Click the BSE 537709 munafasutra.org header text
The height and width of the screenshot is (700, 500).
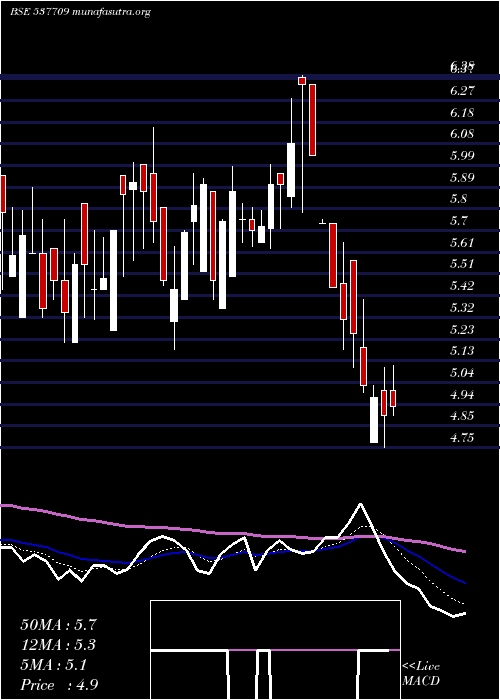pos(80,12)
